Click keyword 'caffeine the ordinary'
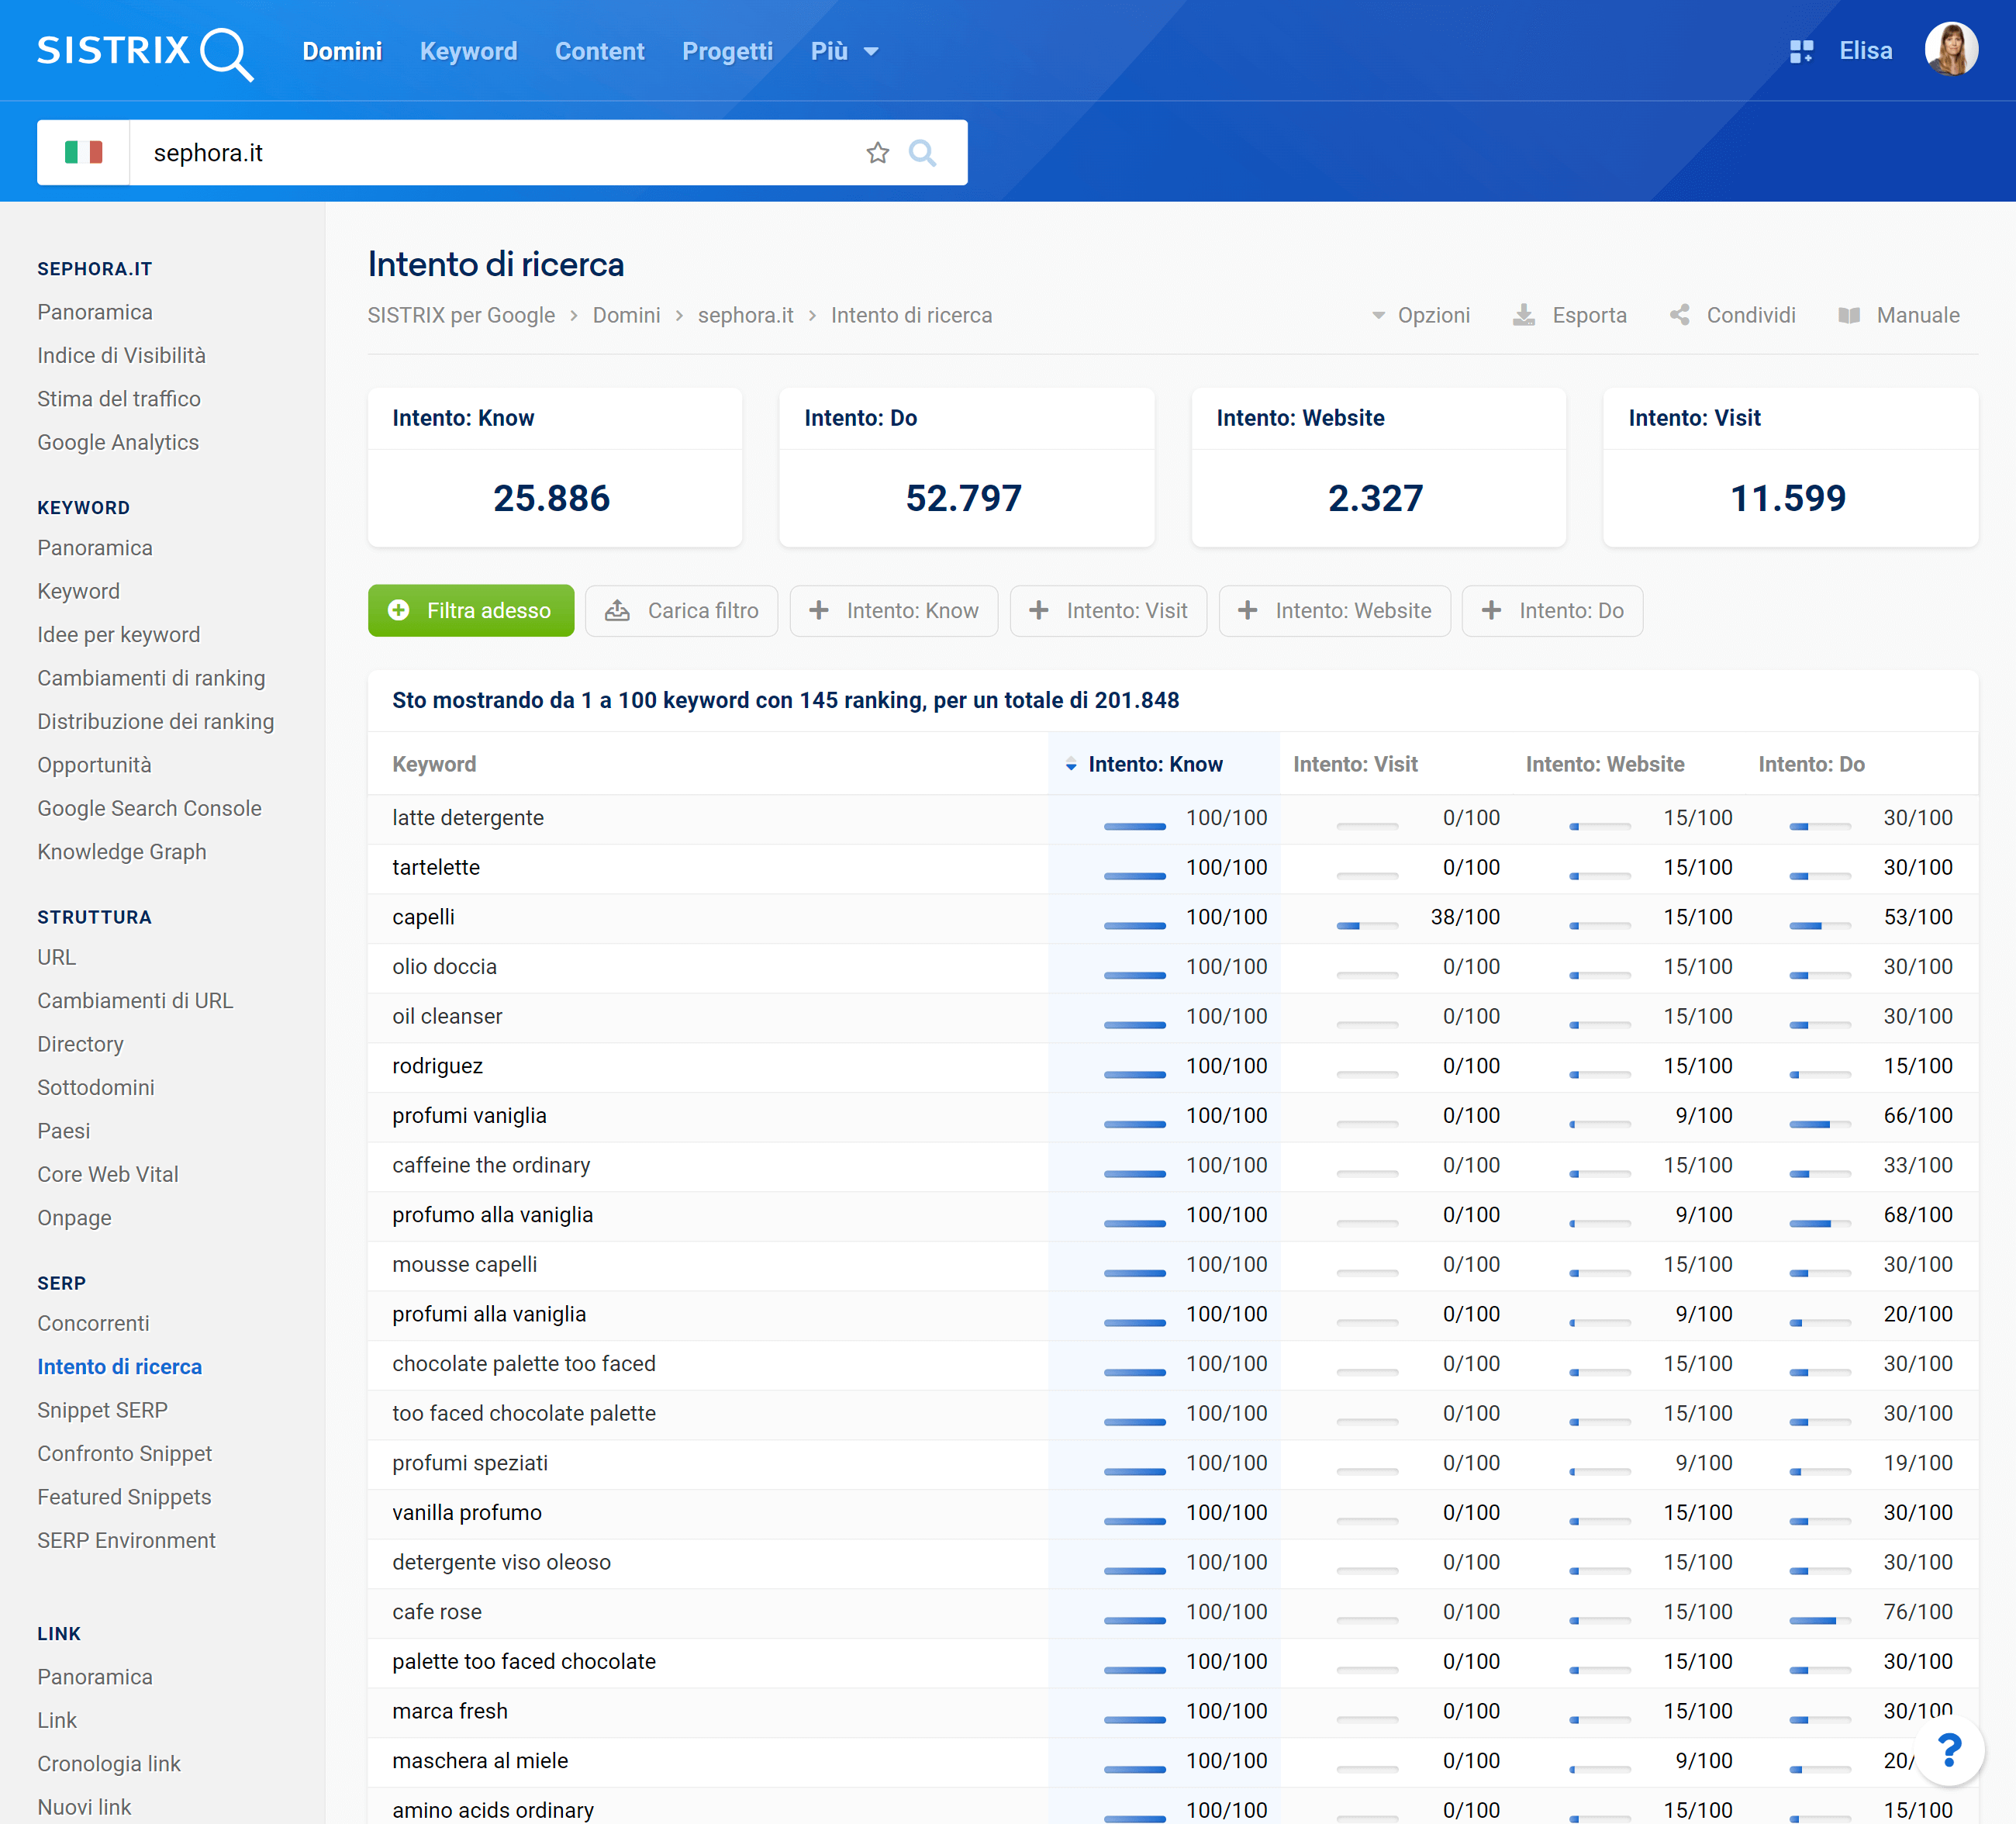The width and height of the screenshot is (2016, 1824). coord(491,1165)
